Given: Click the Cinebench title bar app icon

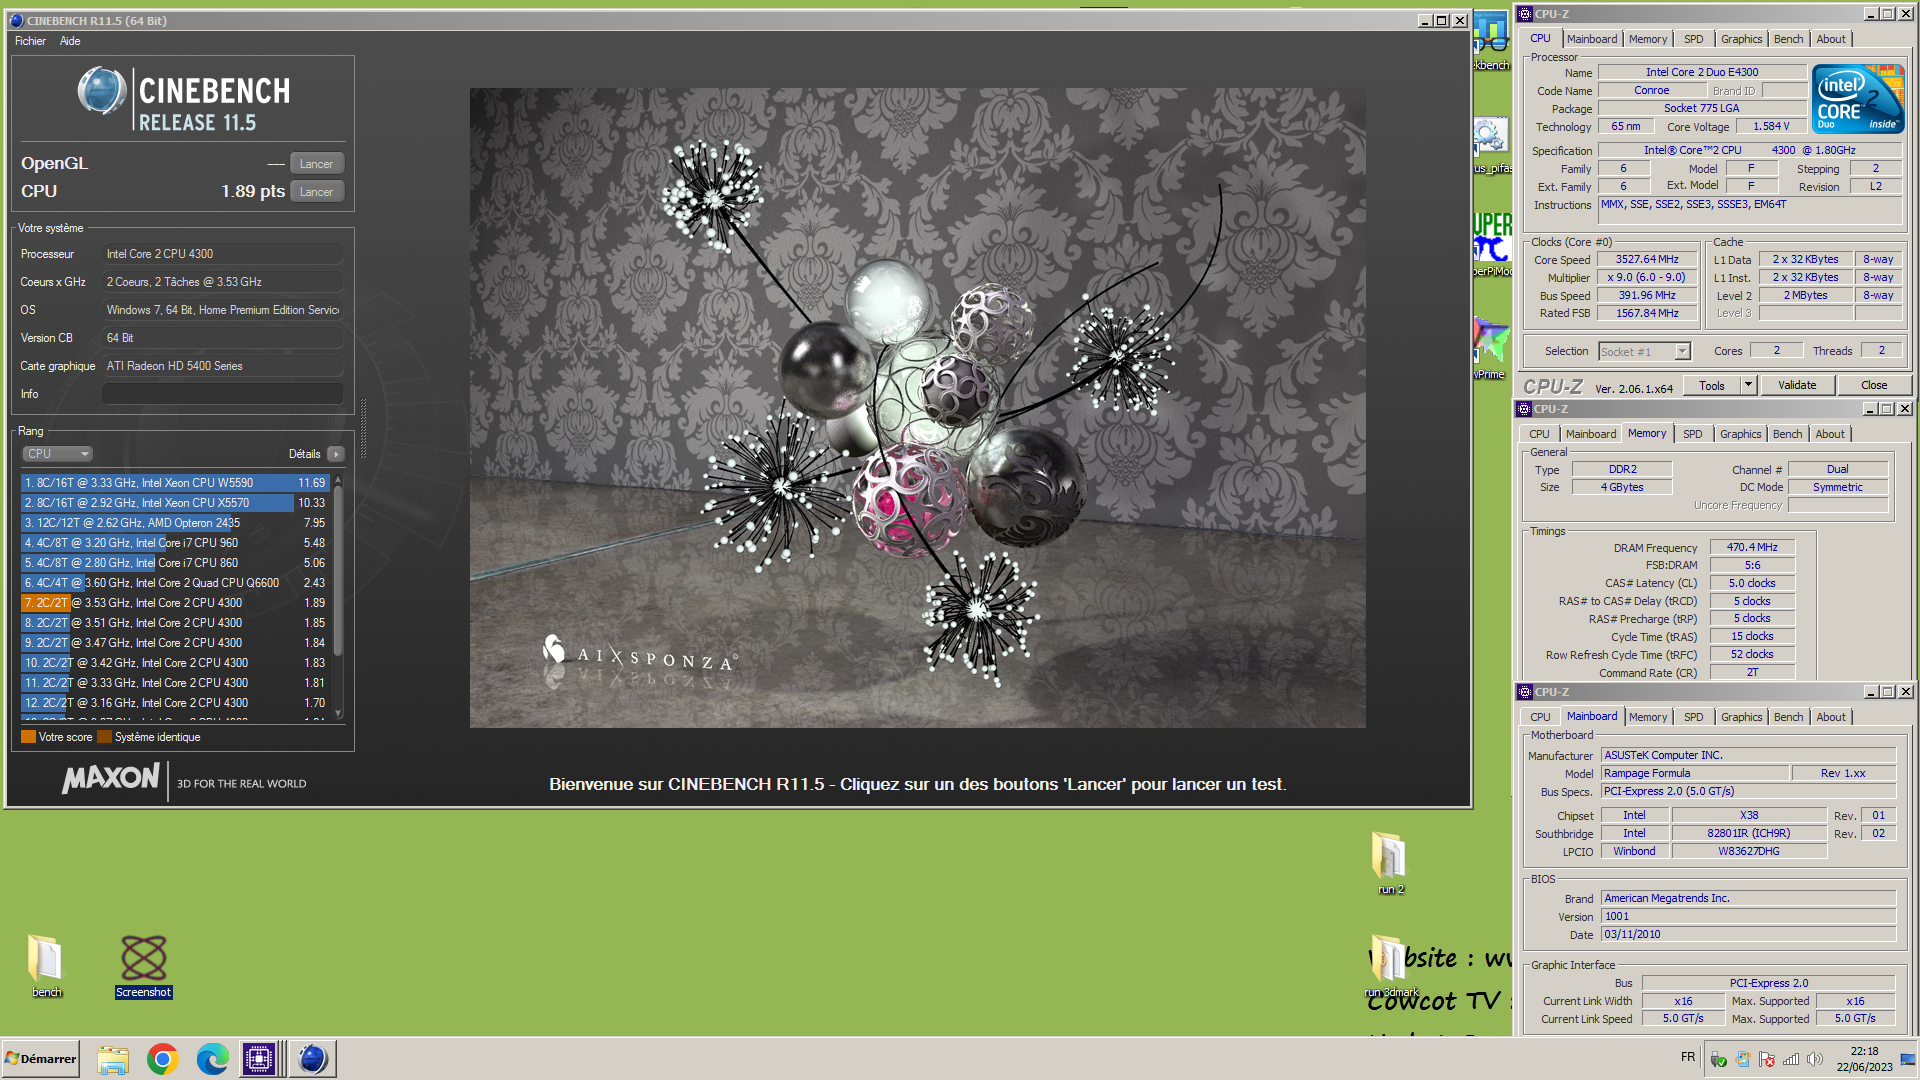Looking at the screenshot, I should pyautogui.click(x=16, y=20).
